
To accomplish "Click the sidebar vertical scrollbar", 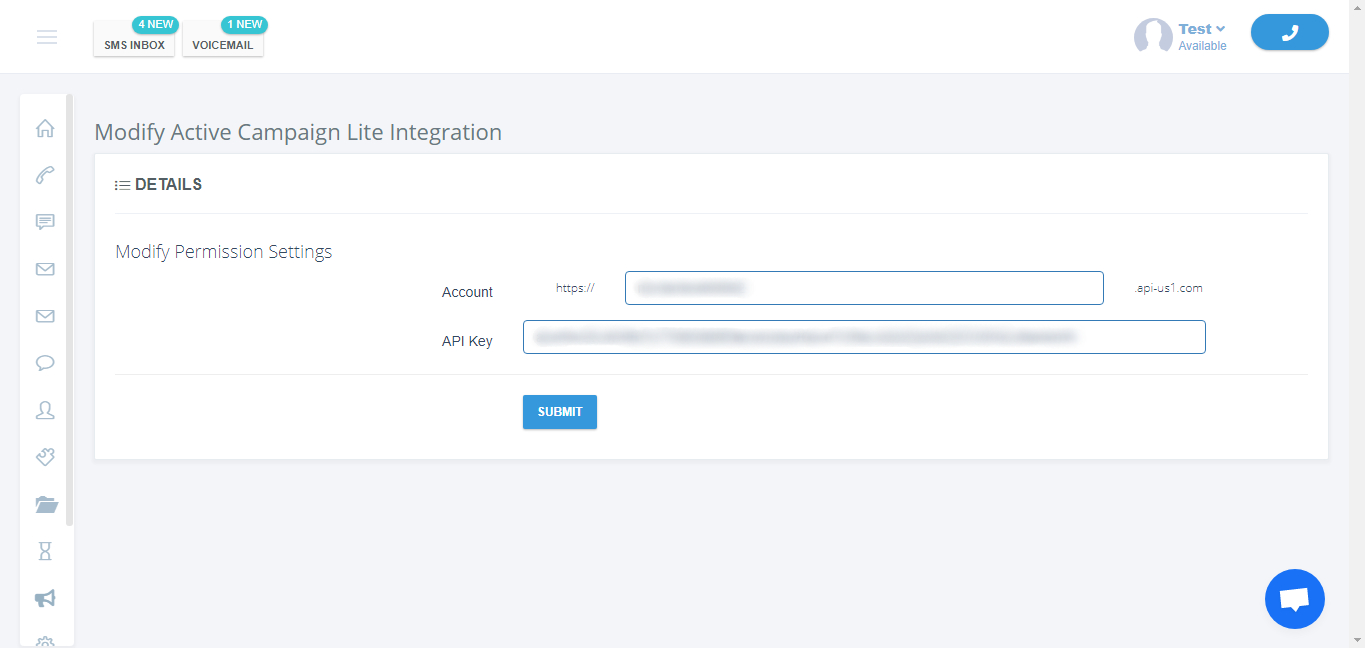I will [x=69, y=310].
